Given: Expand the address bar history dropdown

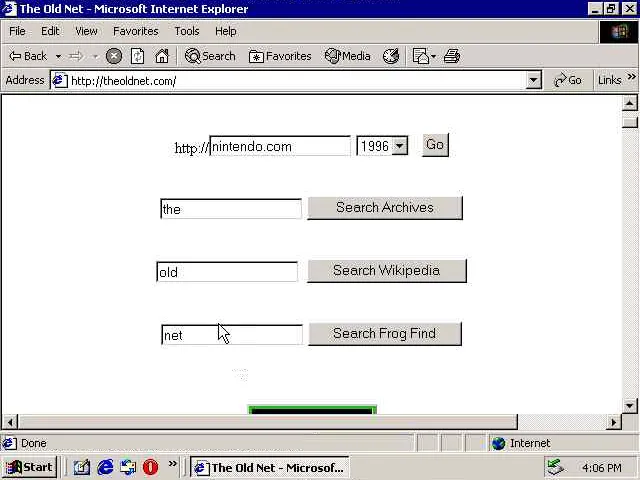Looking at the screenshot, I should [x=533, y=80].
